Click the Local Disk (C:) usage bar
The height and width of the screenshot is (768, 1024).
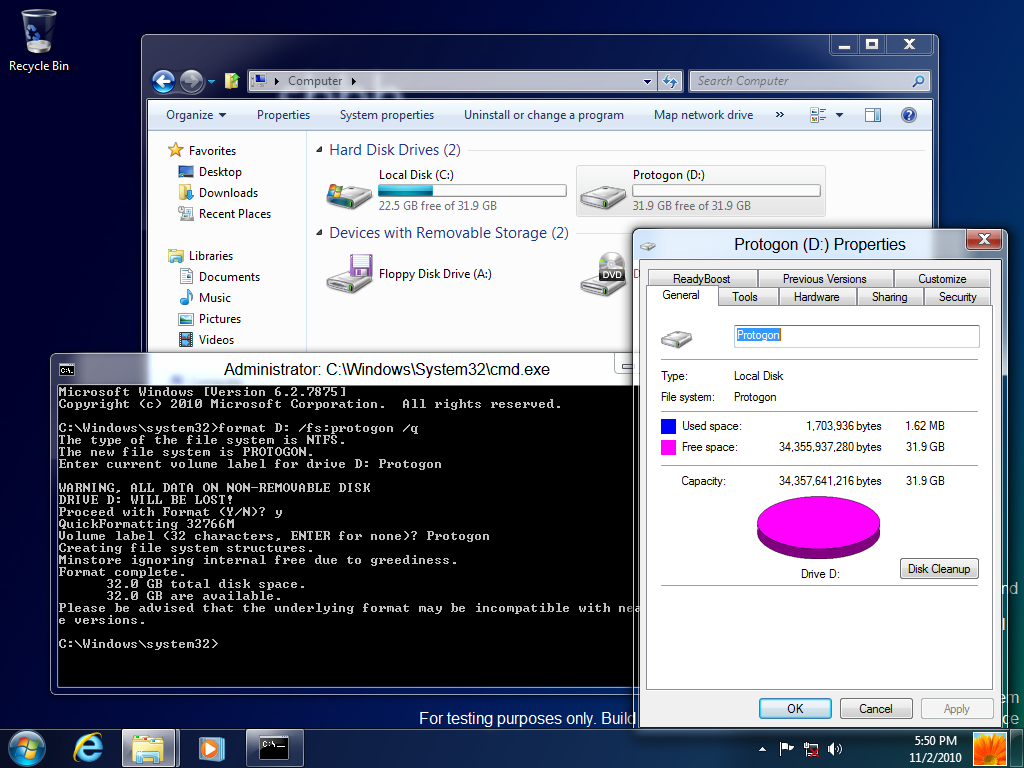coord(472,190)
